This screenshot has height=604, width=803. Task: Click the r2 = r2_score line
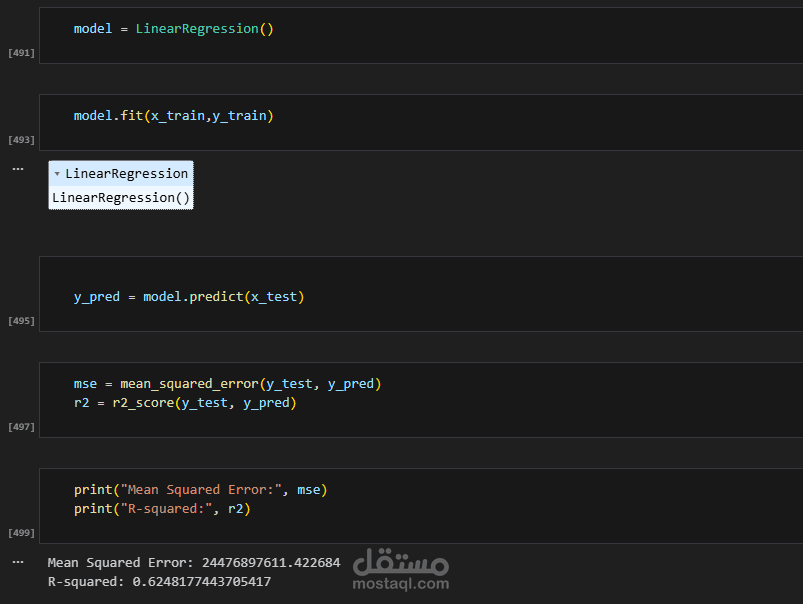coord(185,403)
